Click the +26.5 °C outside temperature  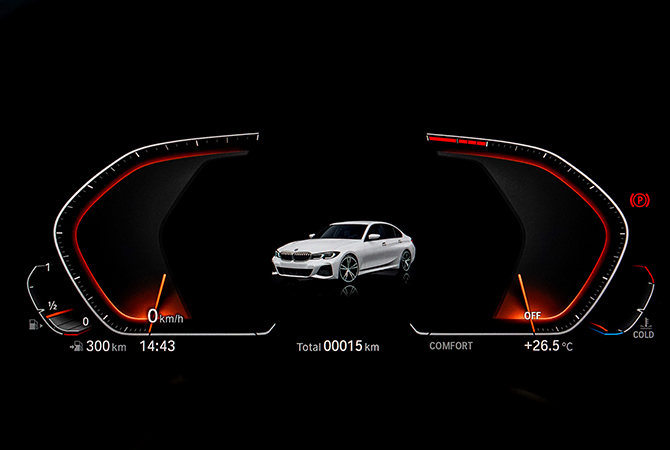[x=548, y=346]
